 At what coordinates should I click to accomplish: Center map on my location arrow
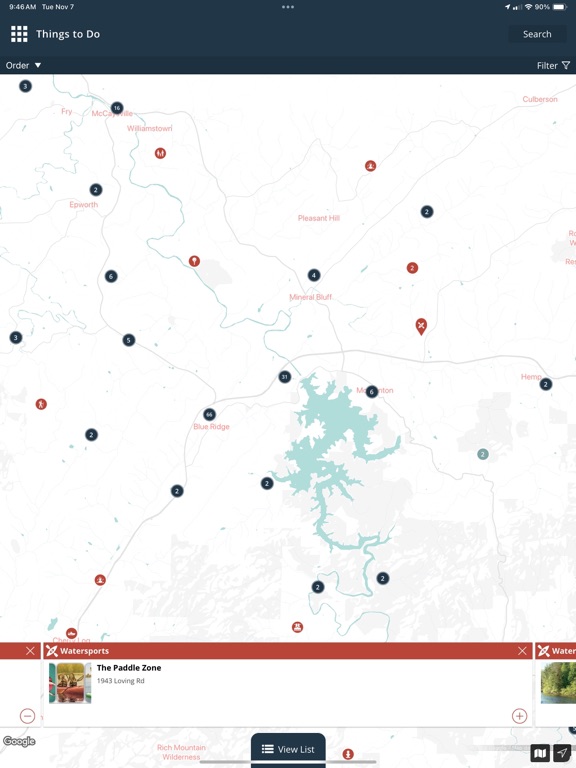click(x=562, y=753)
